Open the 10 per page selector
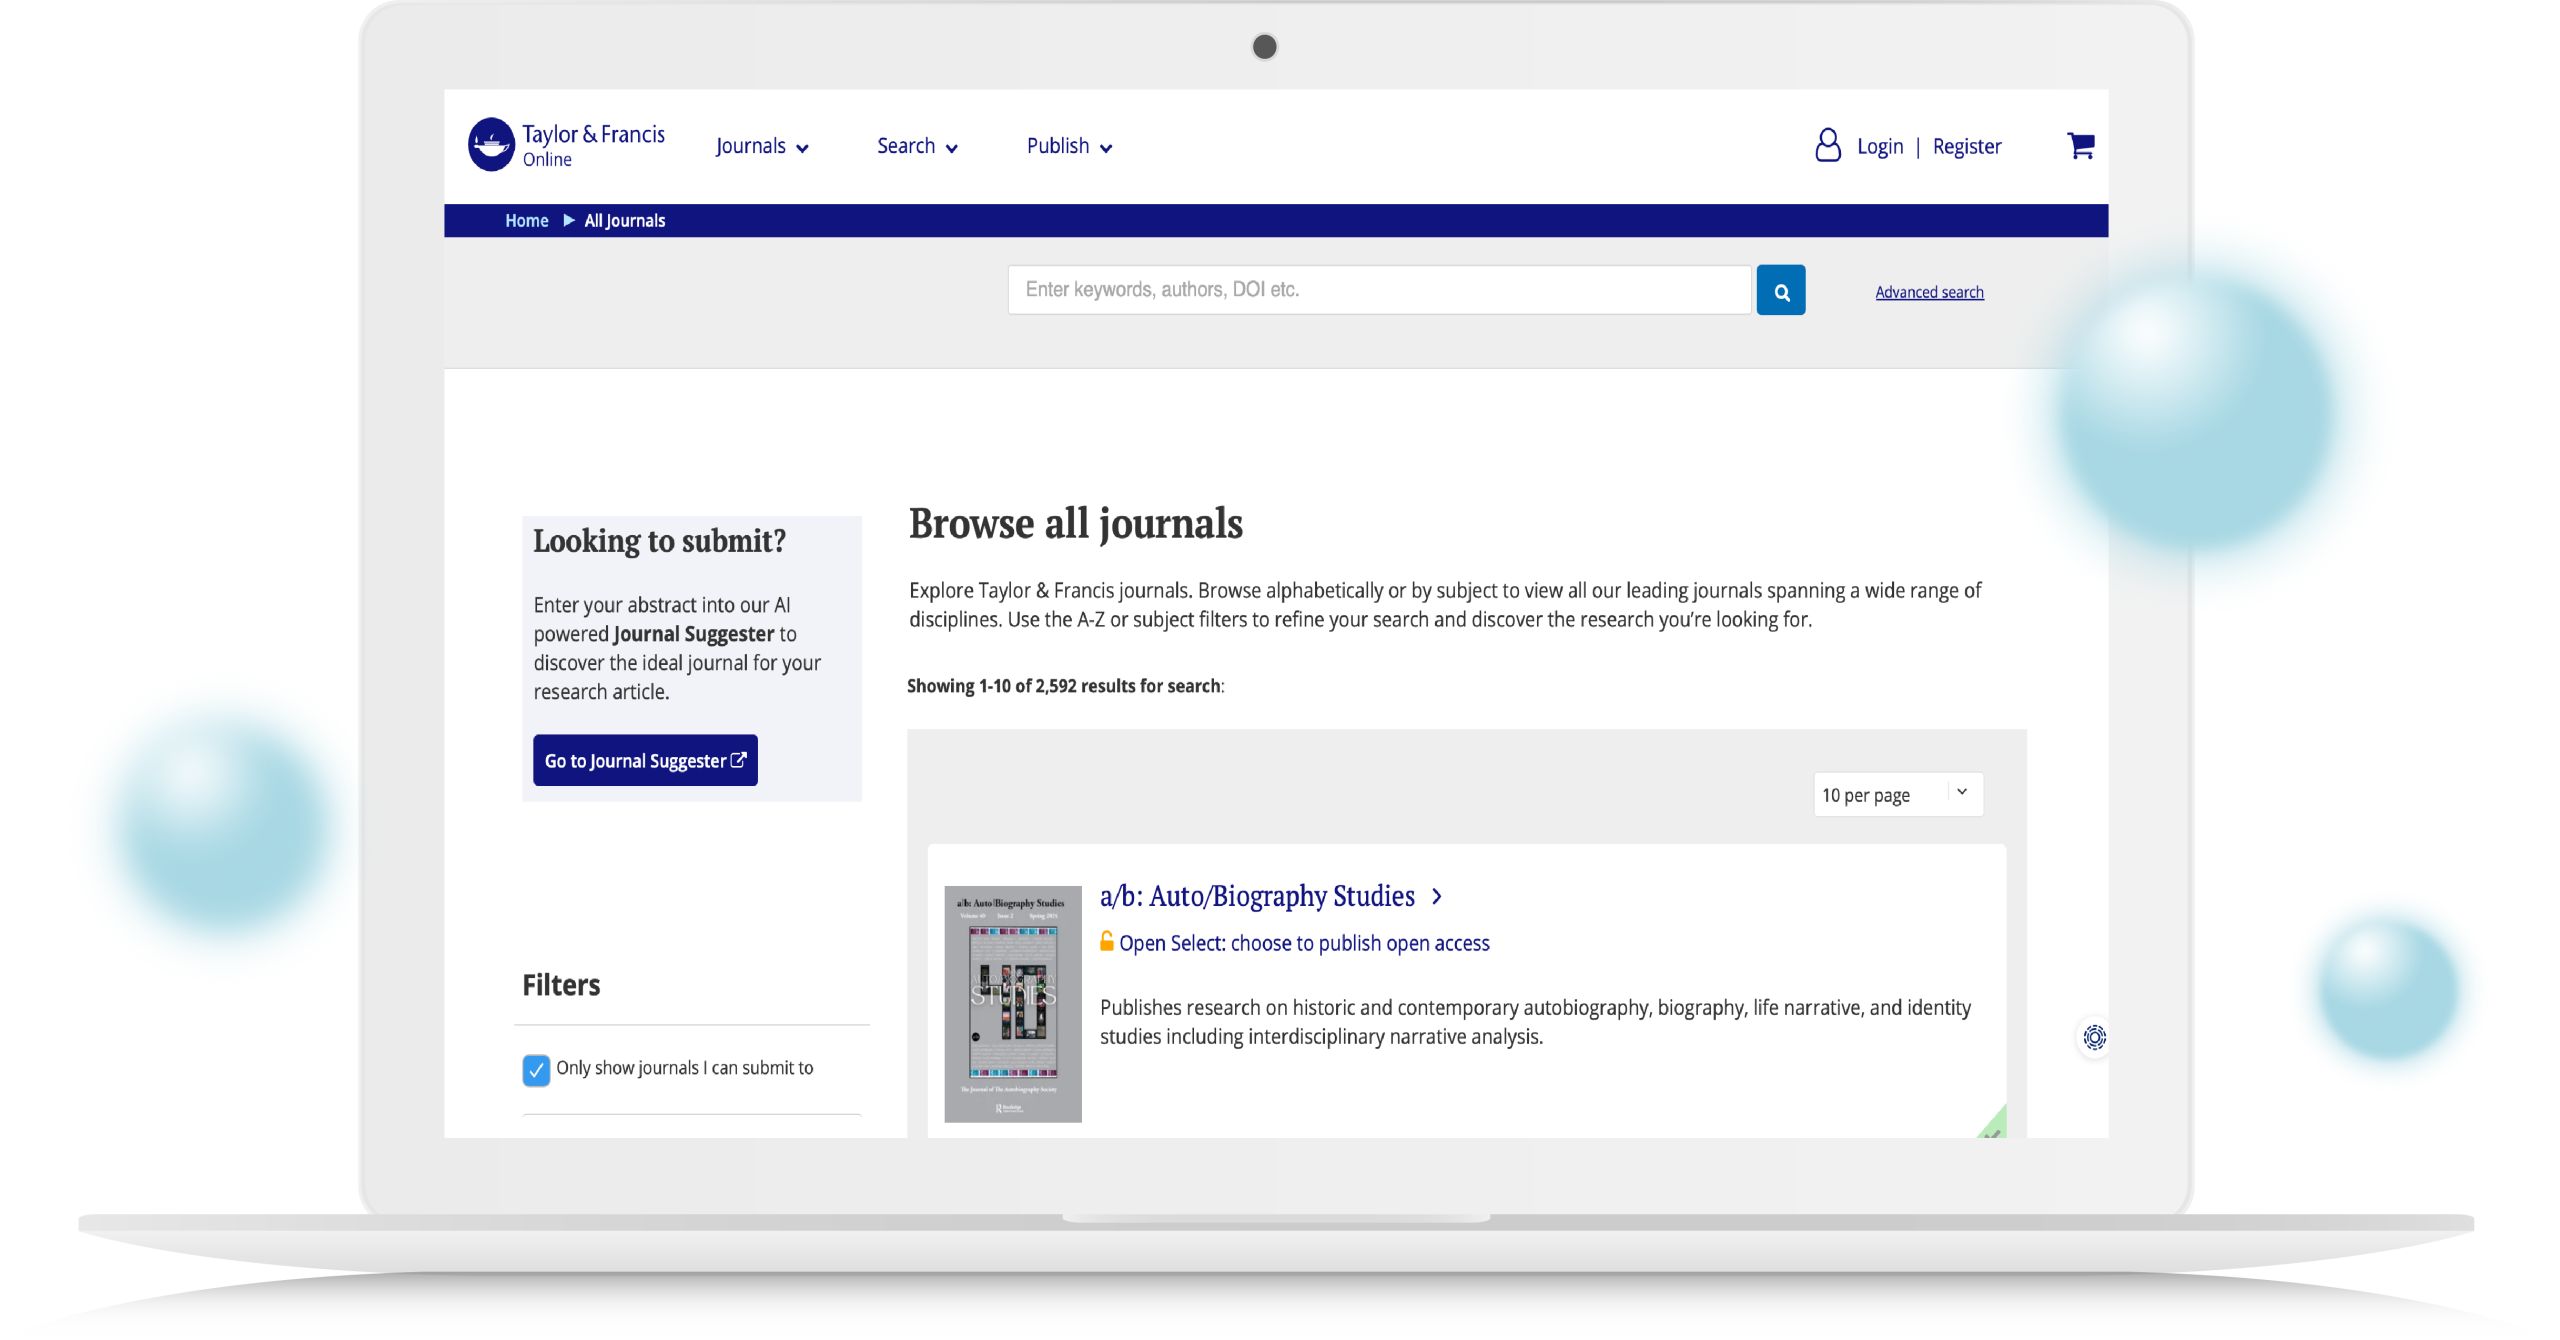The height and width of the screenshot is (1340, 2560). pos(1897,795)
